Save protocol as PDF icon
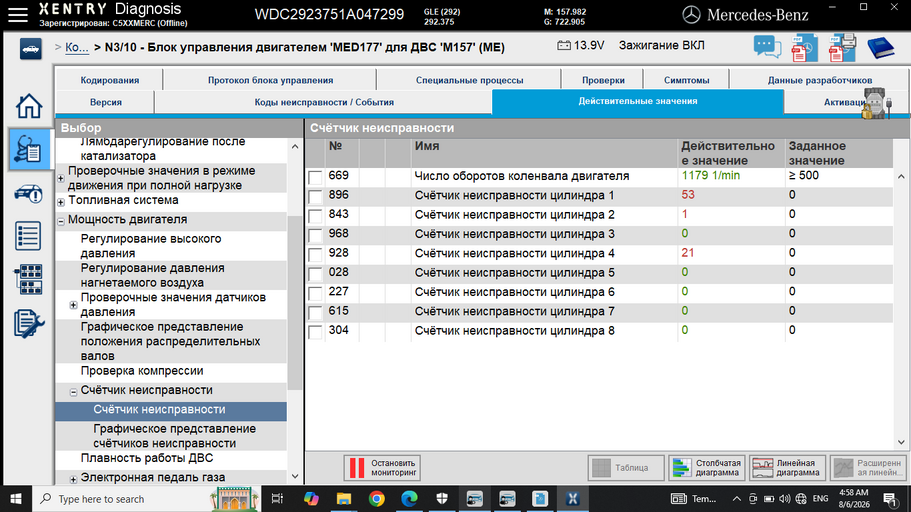The height and width of the screenshot is (512, 911). coord(804,48)
